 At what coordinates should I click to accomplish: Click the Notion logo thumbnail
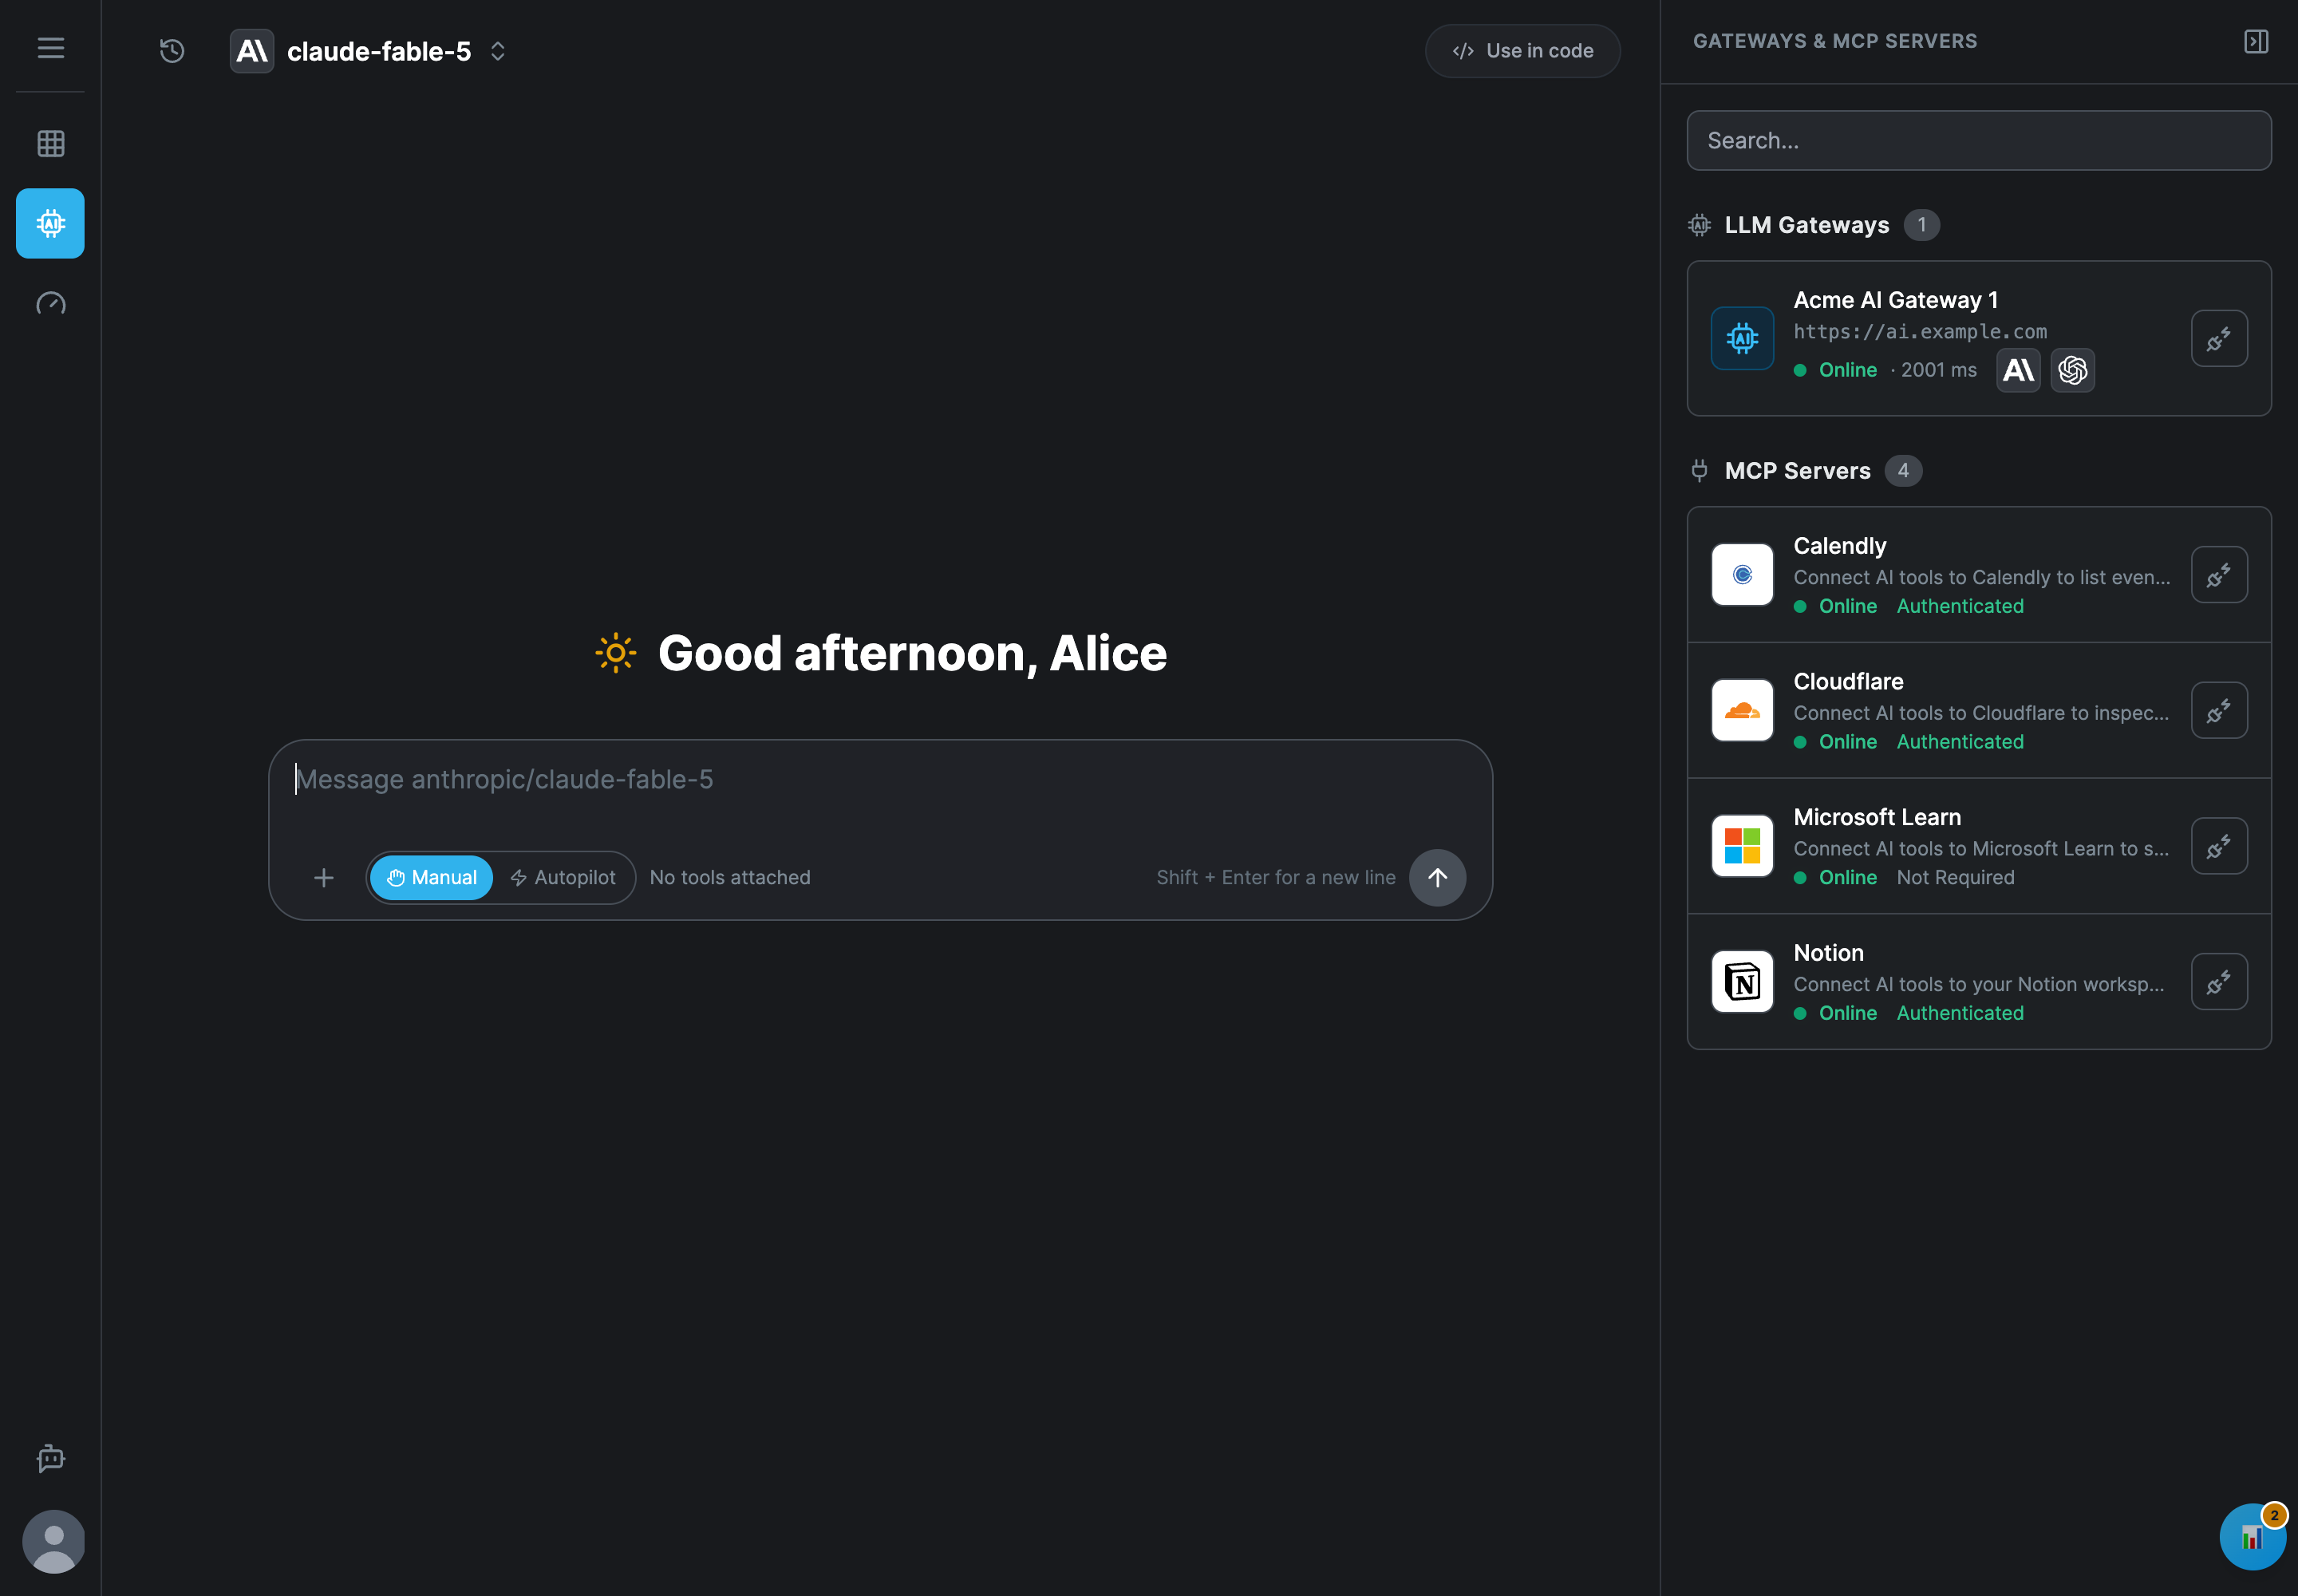pos(1741,981)
